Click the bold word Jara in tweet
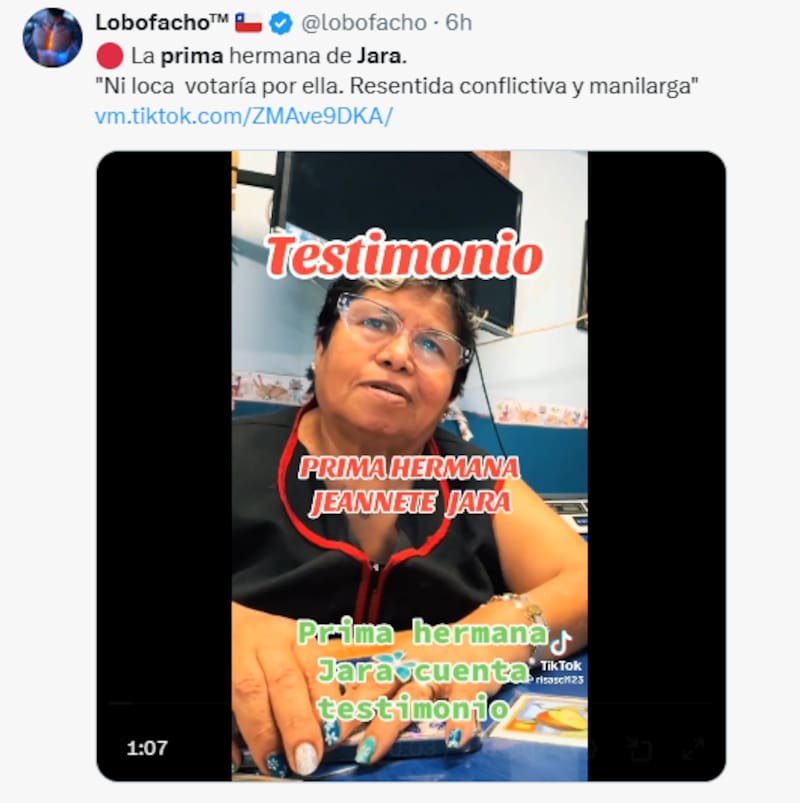 point(382,56)
